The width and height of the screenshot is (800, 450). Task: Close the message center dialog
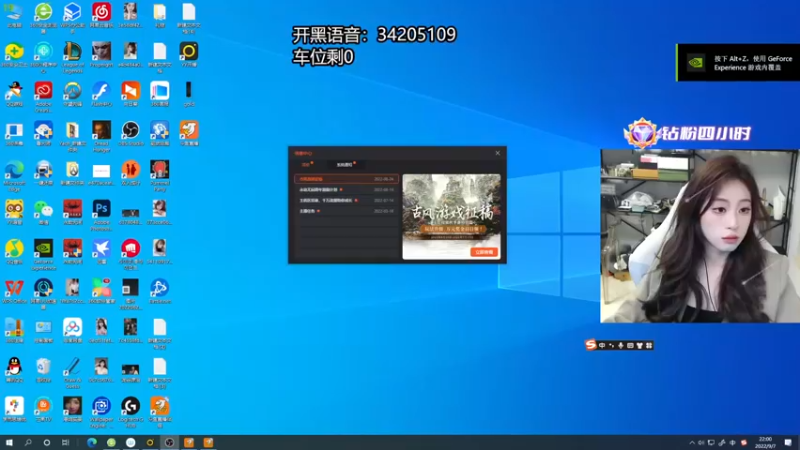[x=497, y=153]
